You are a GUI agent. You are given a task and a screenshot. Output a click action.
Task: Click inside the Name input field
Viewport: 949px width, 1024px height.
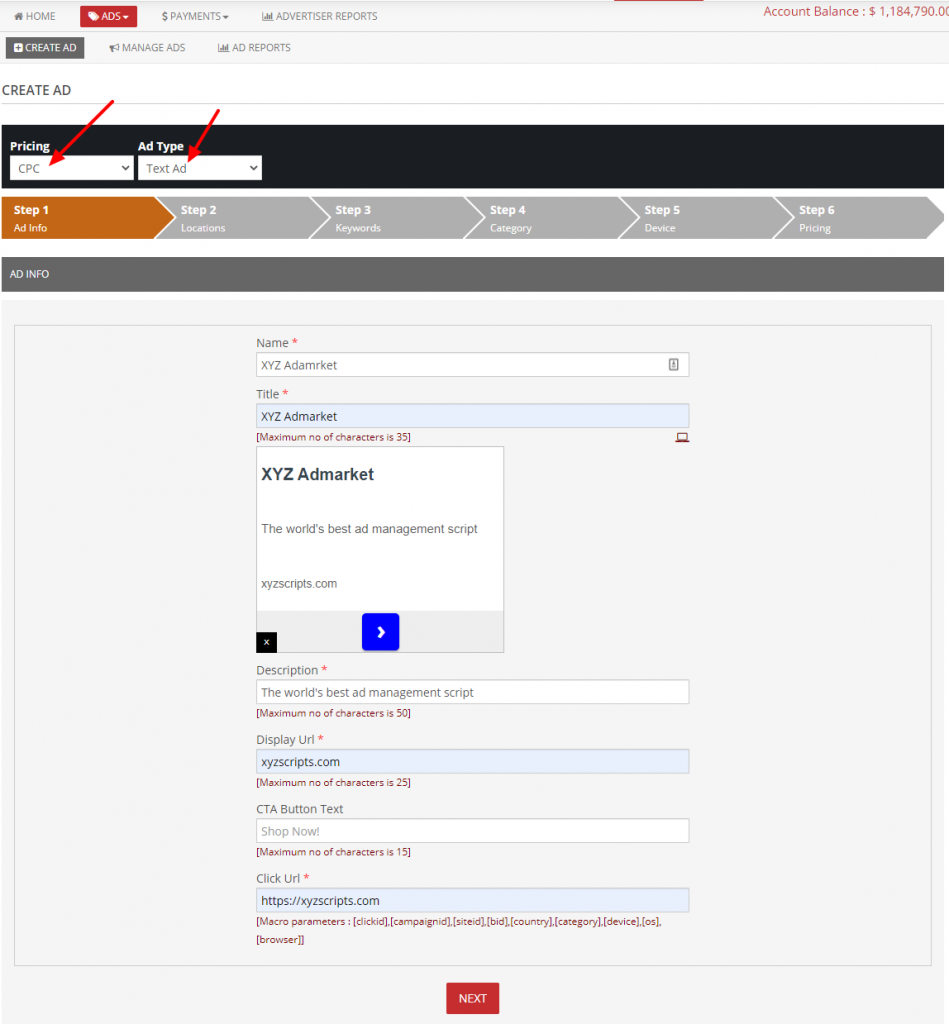pyautogui.click(x=472, y=364)
